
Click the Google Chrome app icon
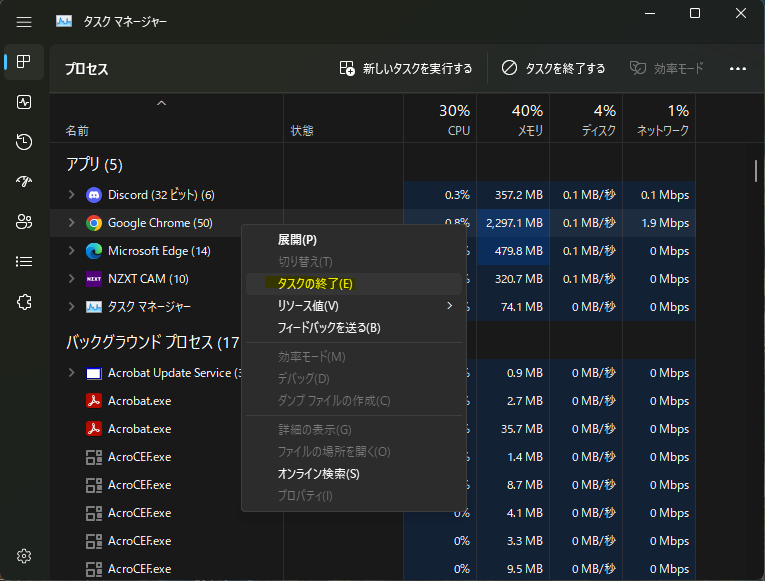[x=94, y=223]
